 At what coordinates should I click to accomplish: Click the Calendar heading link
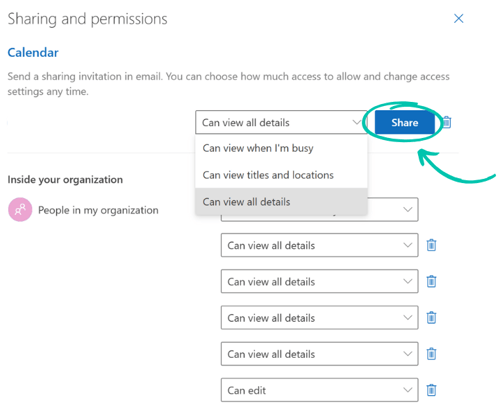point(33,52)
